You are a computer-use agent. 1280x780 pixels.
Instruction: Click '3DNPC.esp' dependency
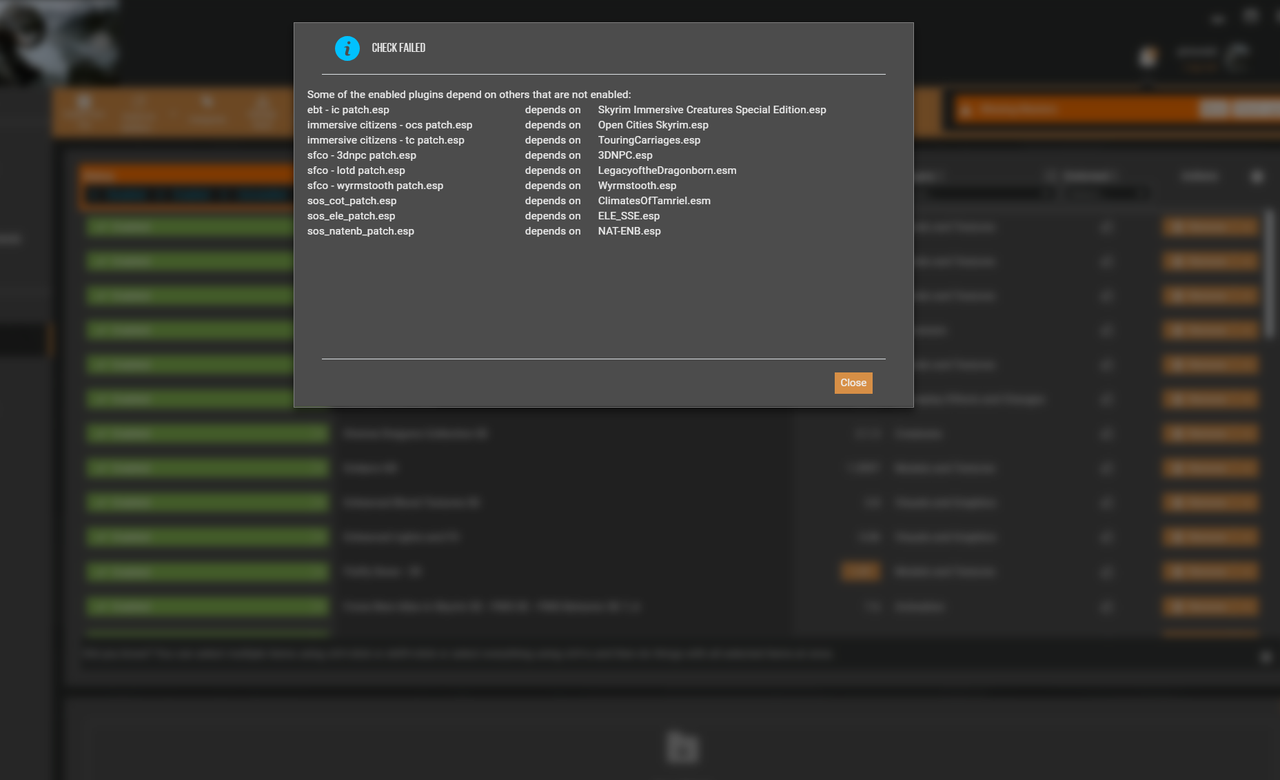(x=625, y=155)
